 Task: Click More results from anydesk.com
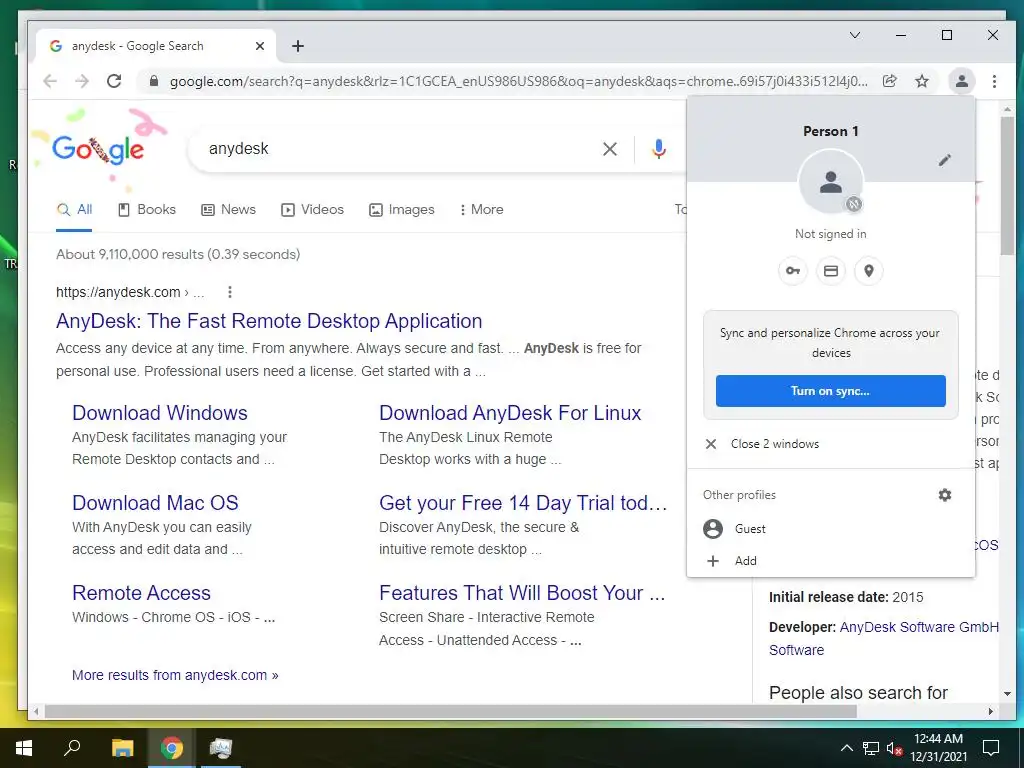pos(175,675)
